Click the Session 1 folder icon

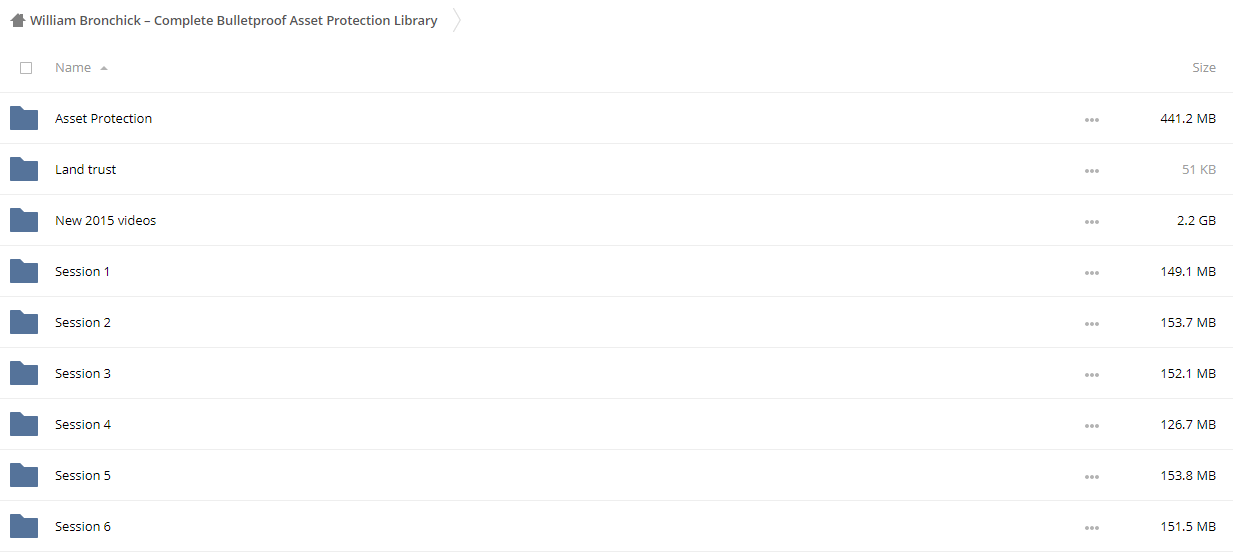point(24,272)
